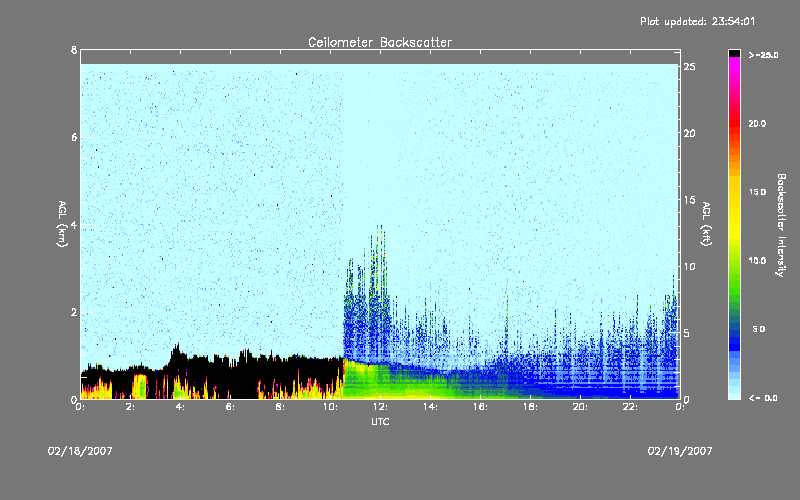Click the left 'AGL (km)' axis label

coord(62,224)
